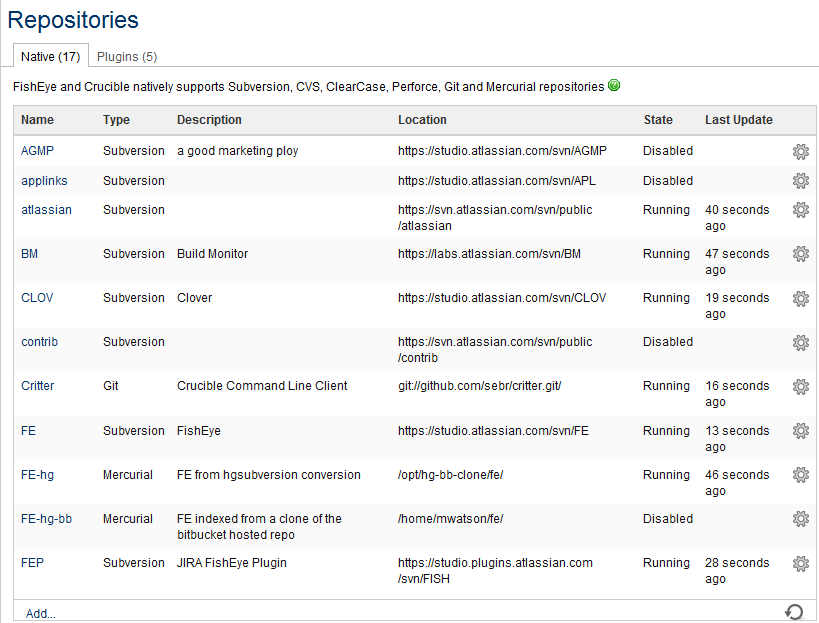Click the Repositories page heading
Image resolution: width=819 pixels, height=623 pixels.
[73, 20]
